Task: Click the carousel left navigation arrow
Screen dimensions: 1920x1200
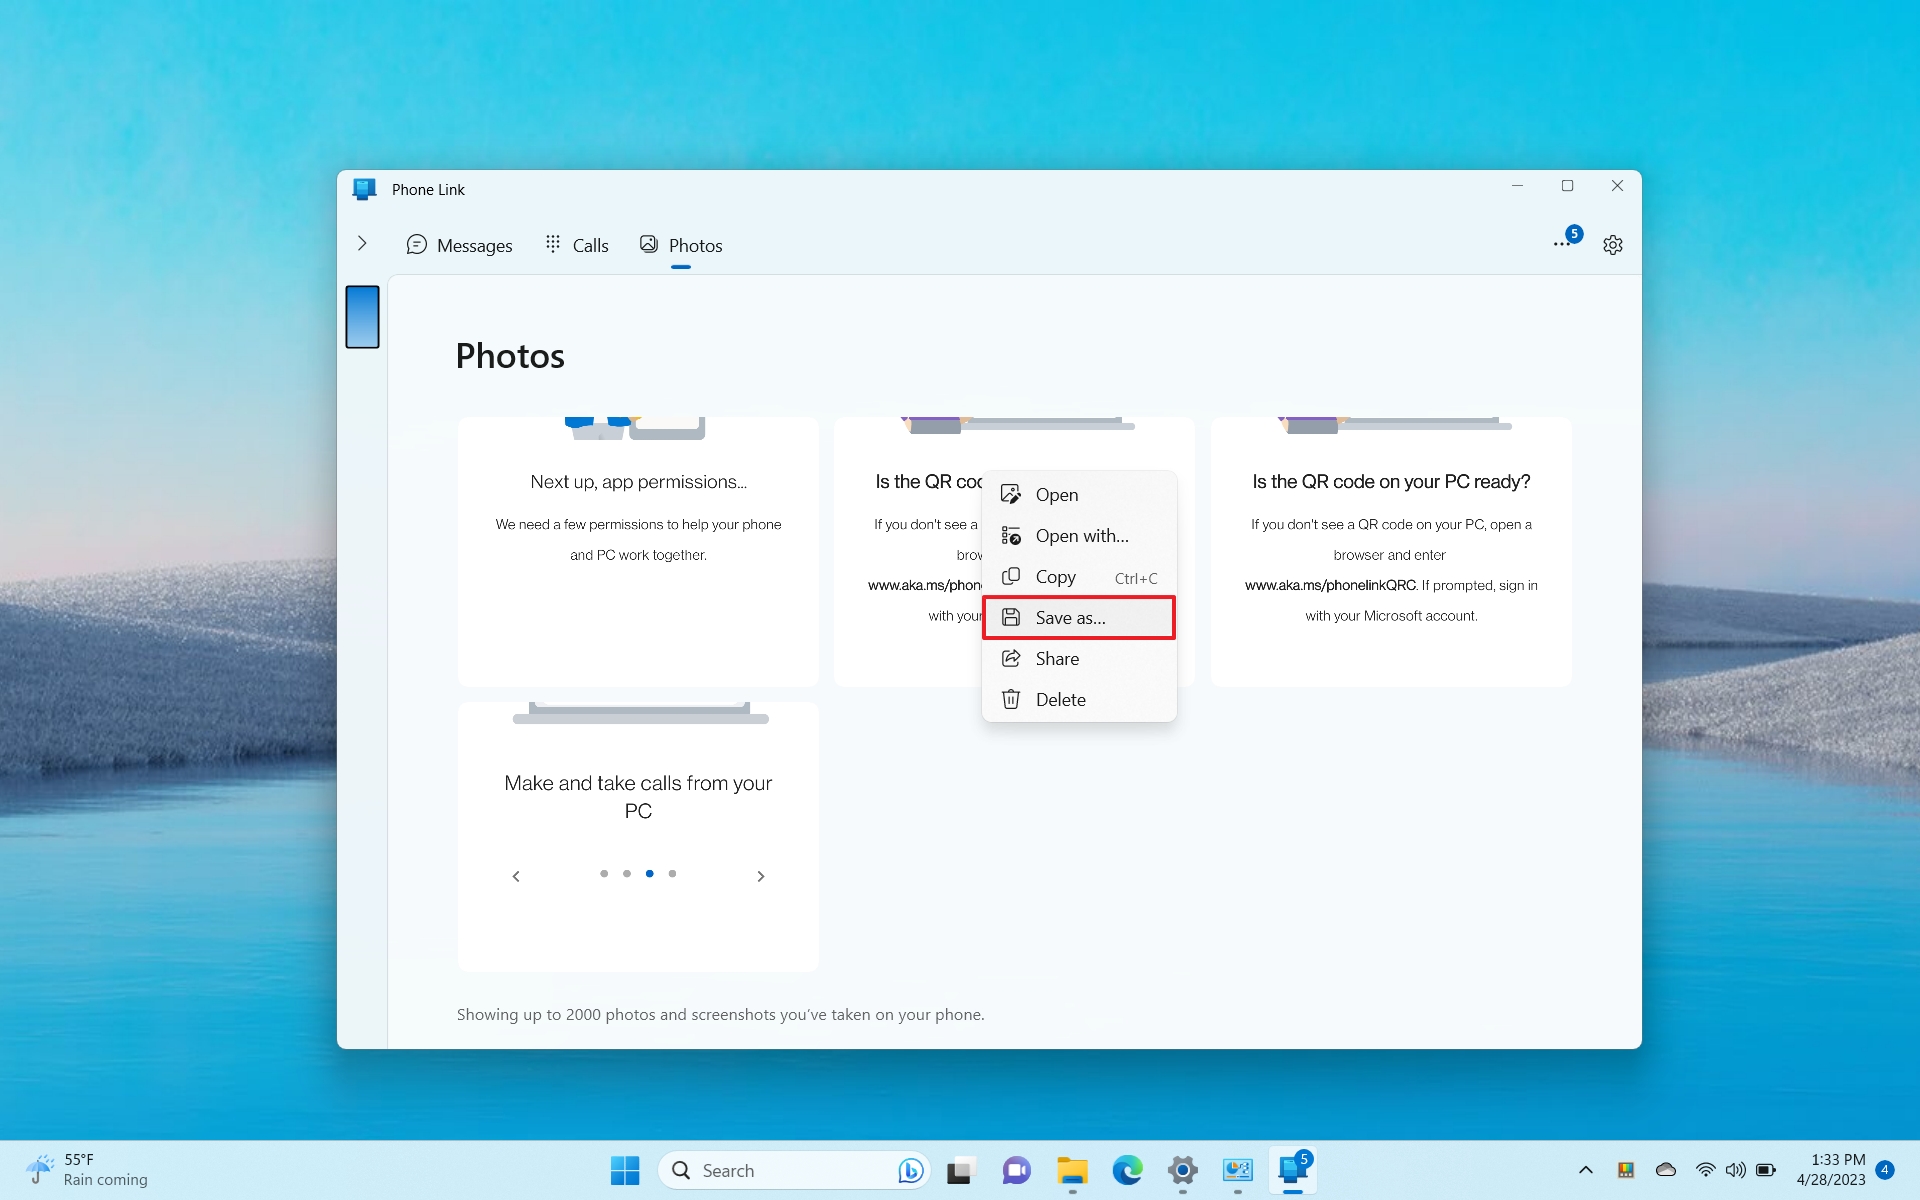Action: coord(516,875)
